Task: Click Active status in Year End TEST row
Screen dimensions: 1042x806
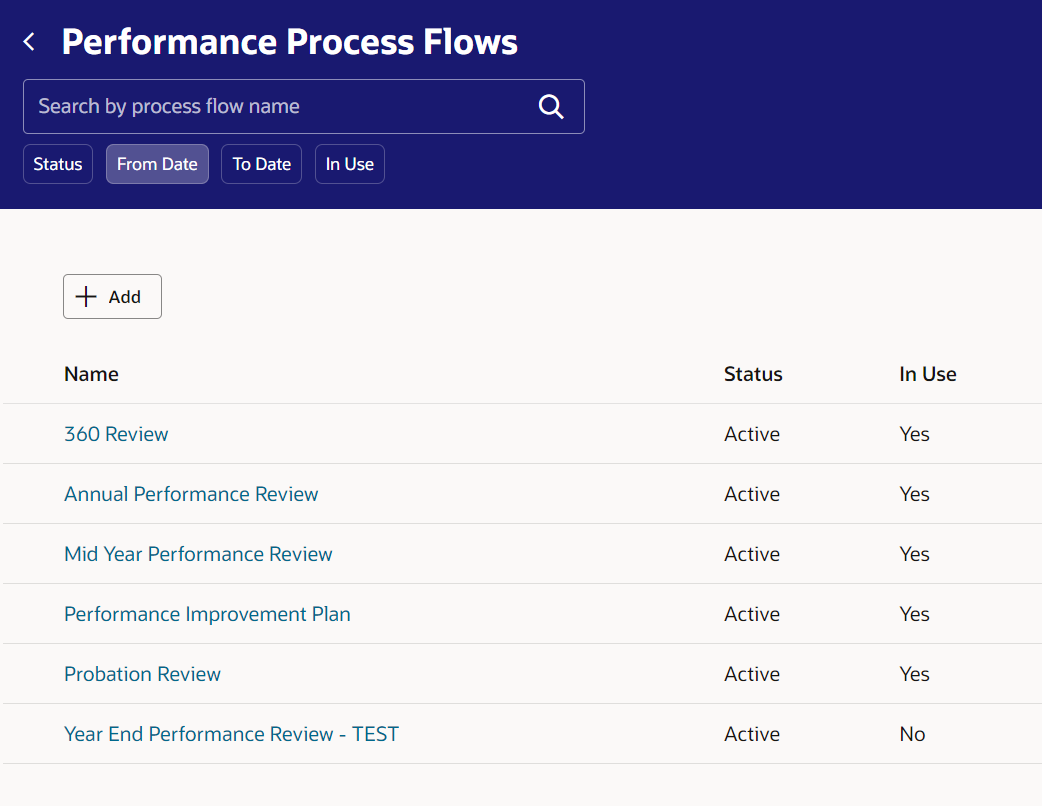Action: tap(752, 734)
